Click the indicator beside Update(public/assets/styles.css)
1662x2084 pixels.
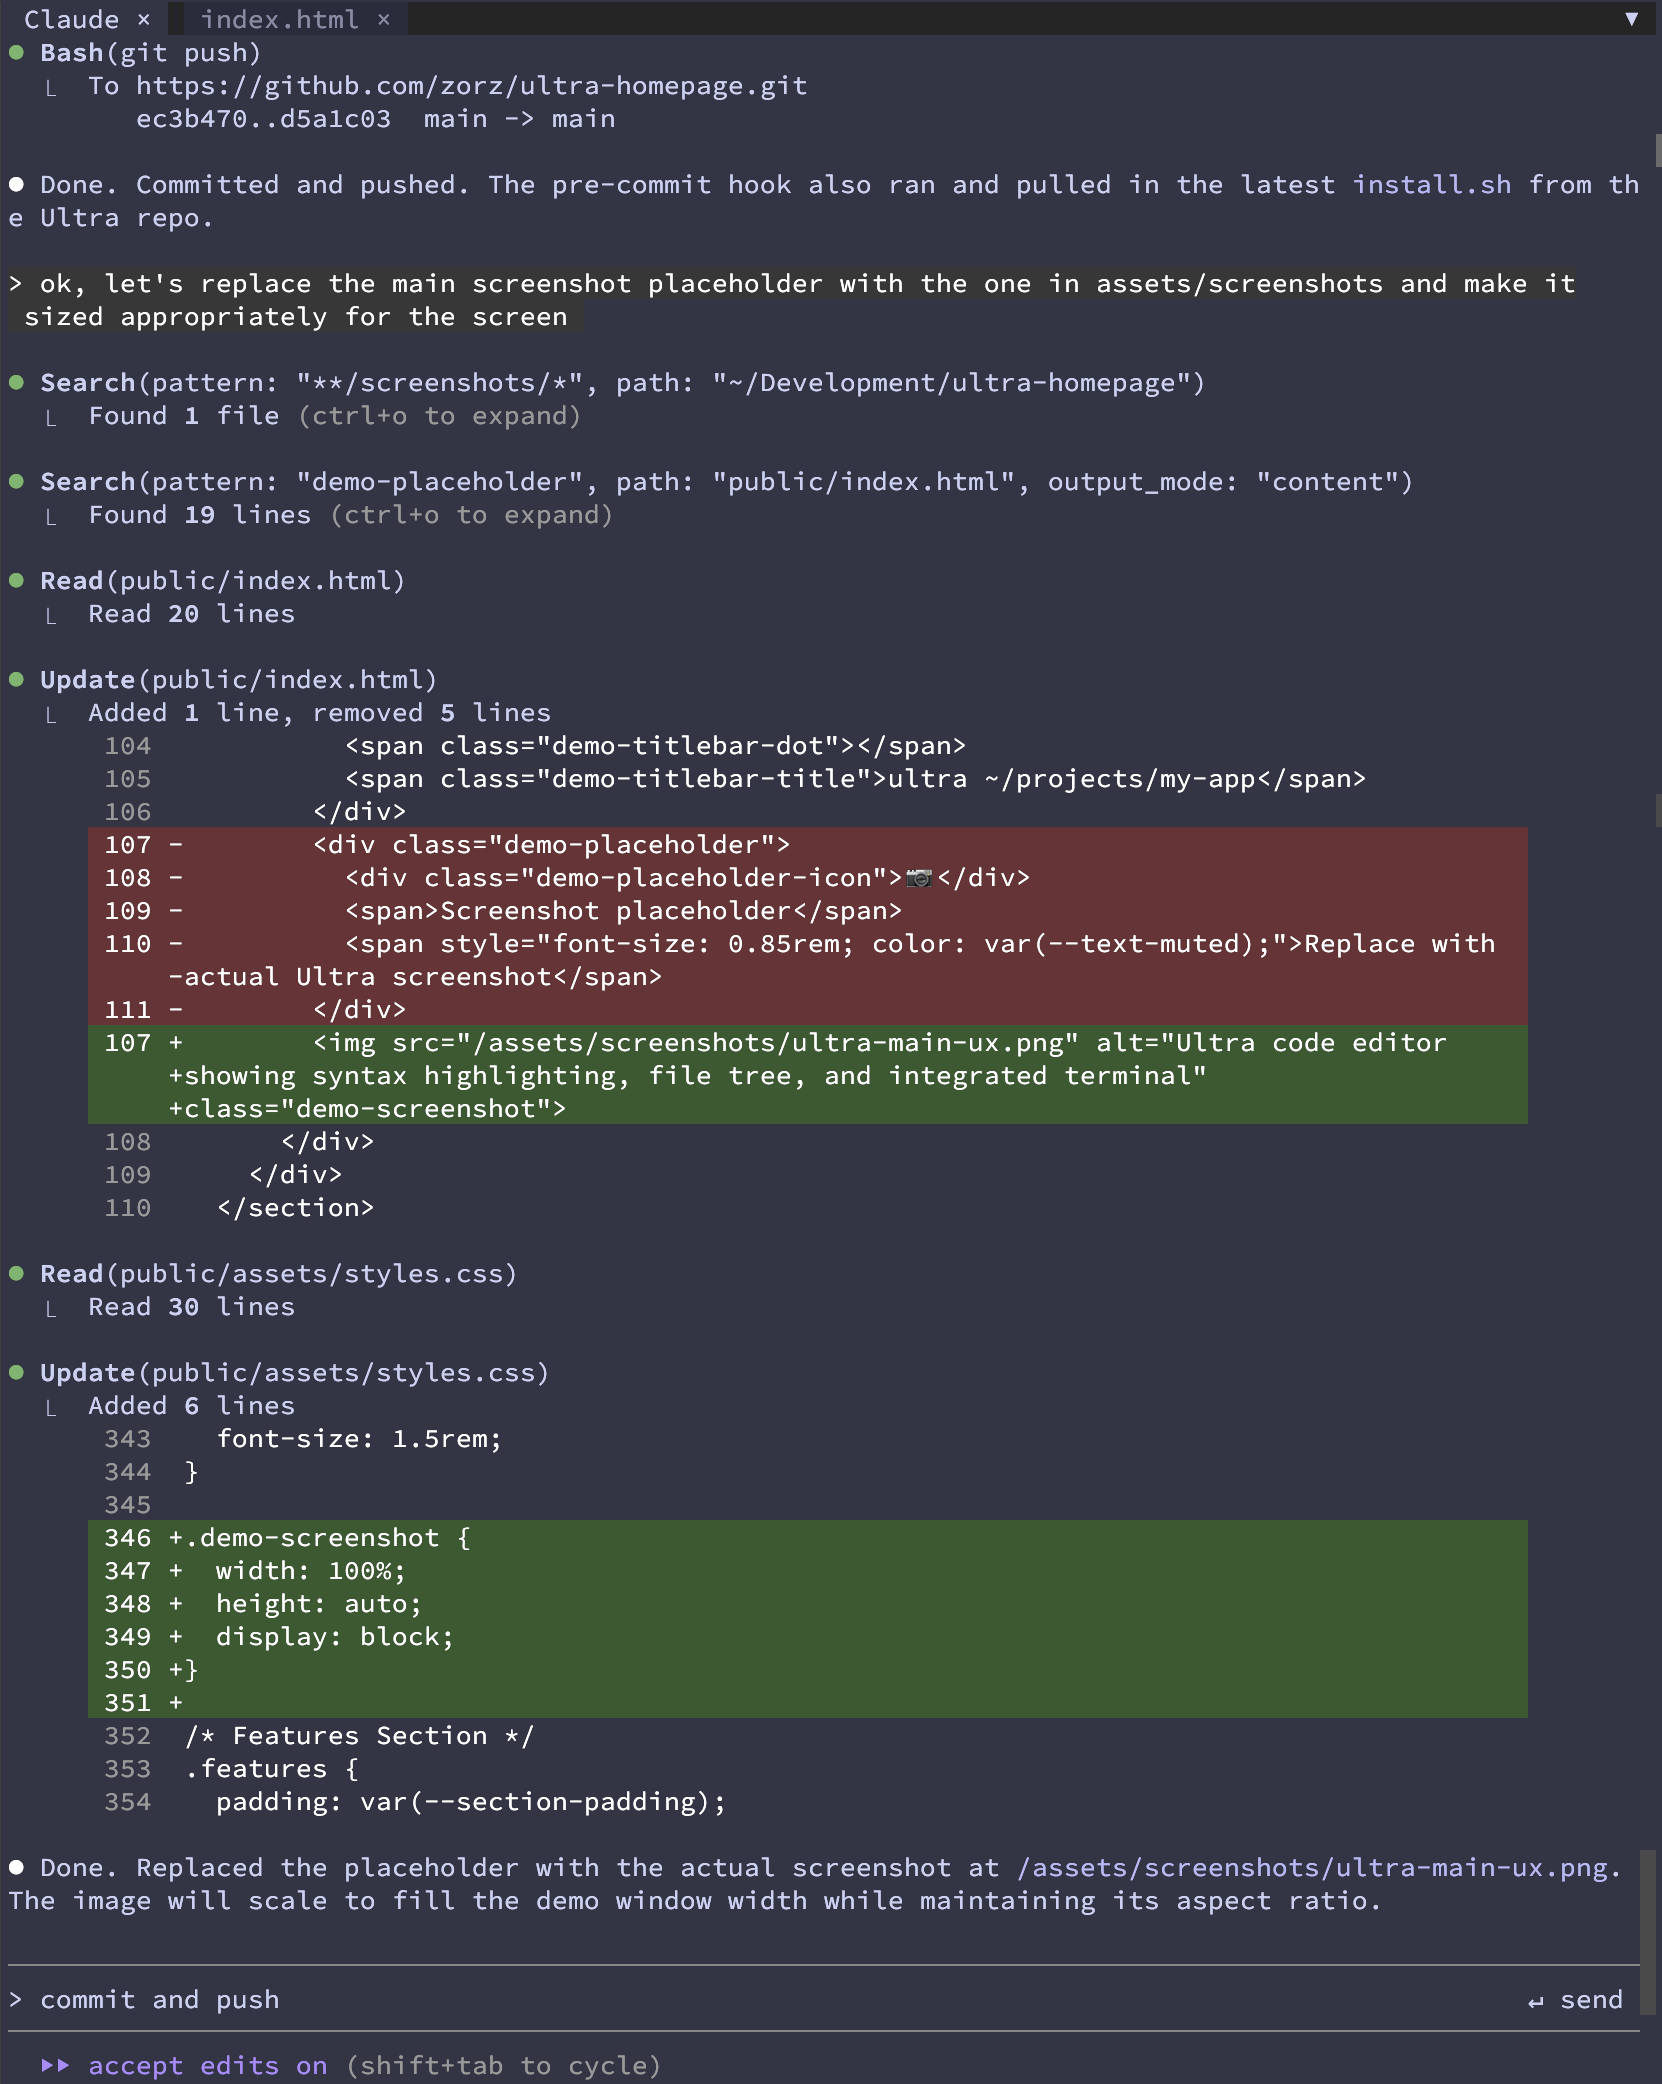coord(17,1372)
